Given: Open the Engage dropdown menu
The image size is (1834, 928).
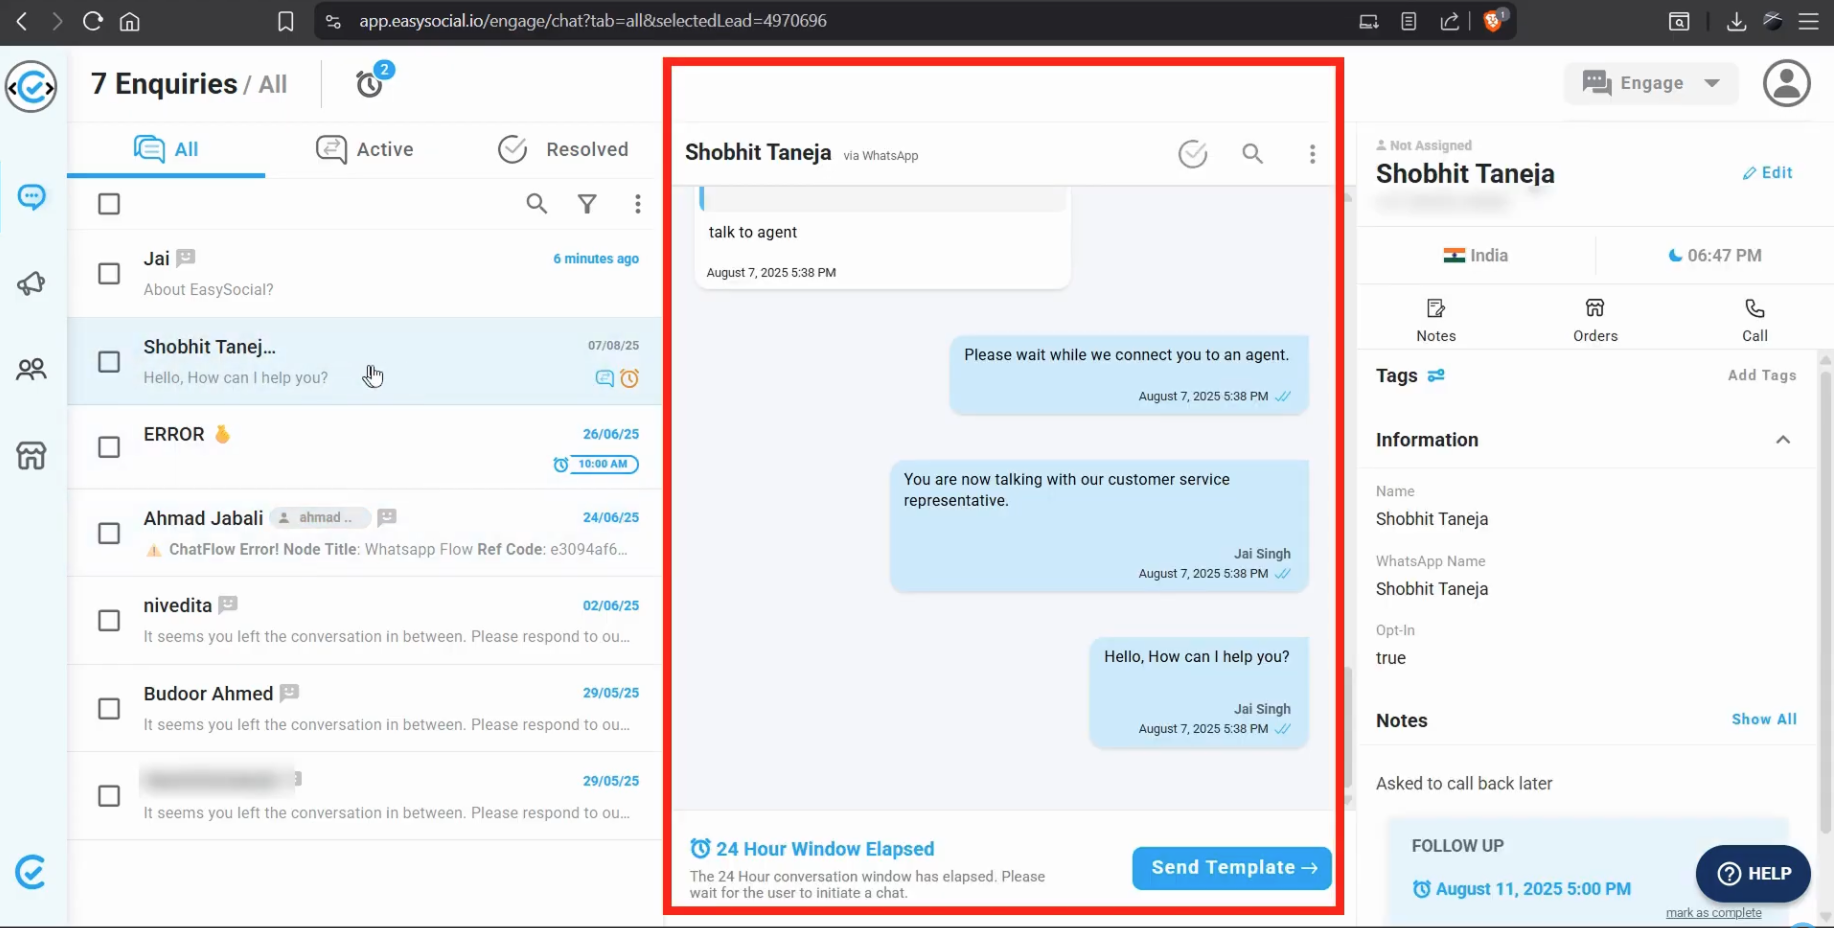Looking at the screenshot, I should tap(1650, 84).
